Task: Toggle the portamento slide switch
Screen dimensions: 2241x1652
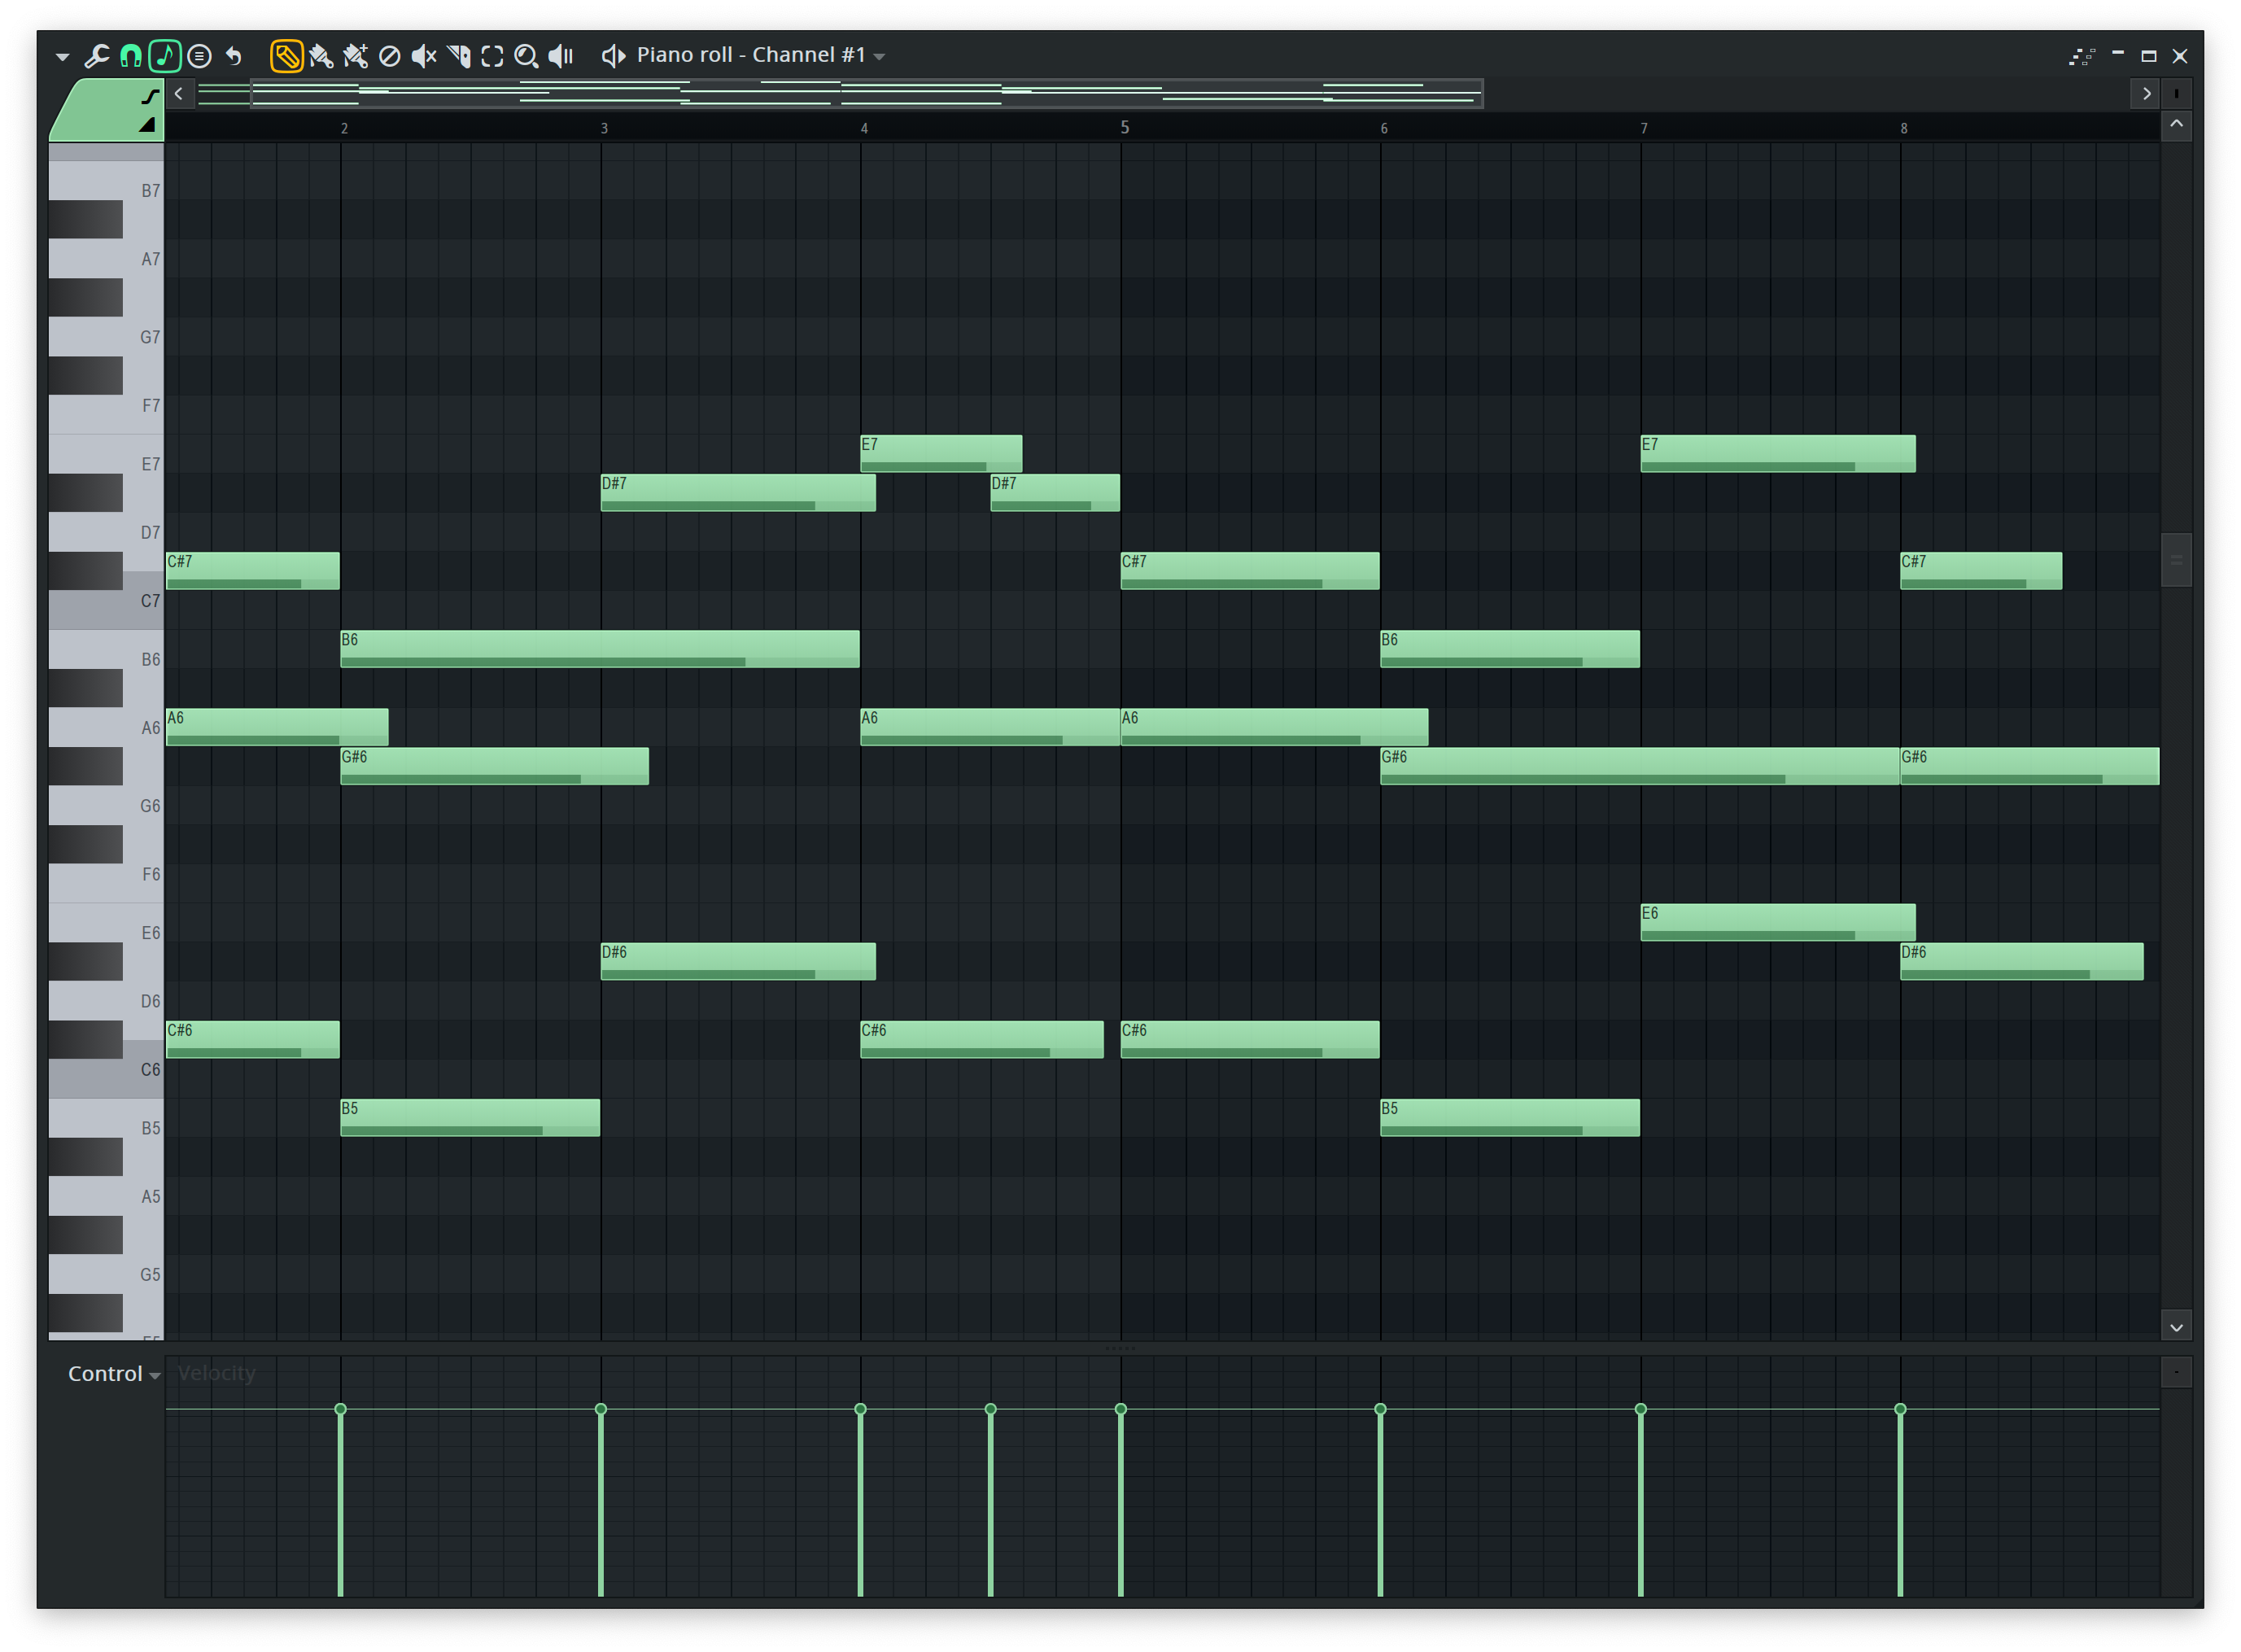Action: click(150, 97)
